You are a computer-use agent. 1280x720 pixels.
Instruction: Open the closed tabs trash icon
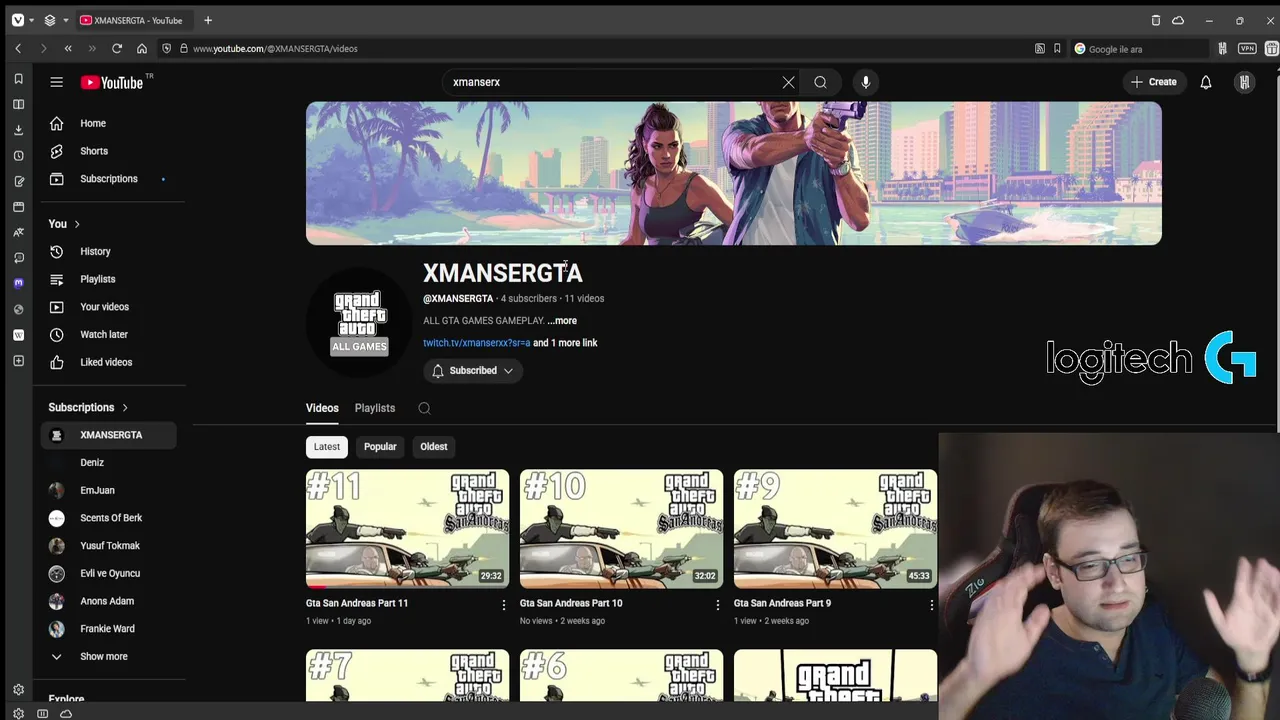coord(1156,20)
